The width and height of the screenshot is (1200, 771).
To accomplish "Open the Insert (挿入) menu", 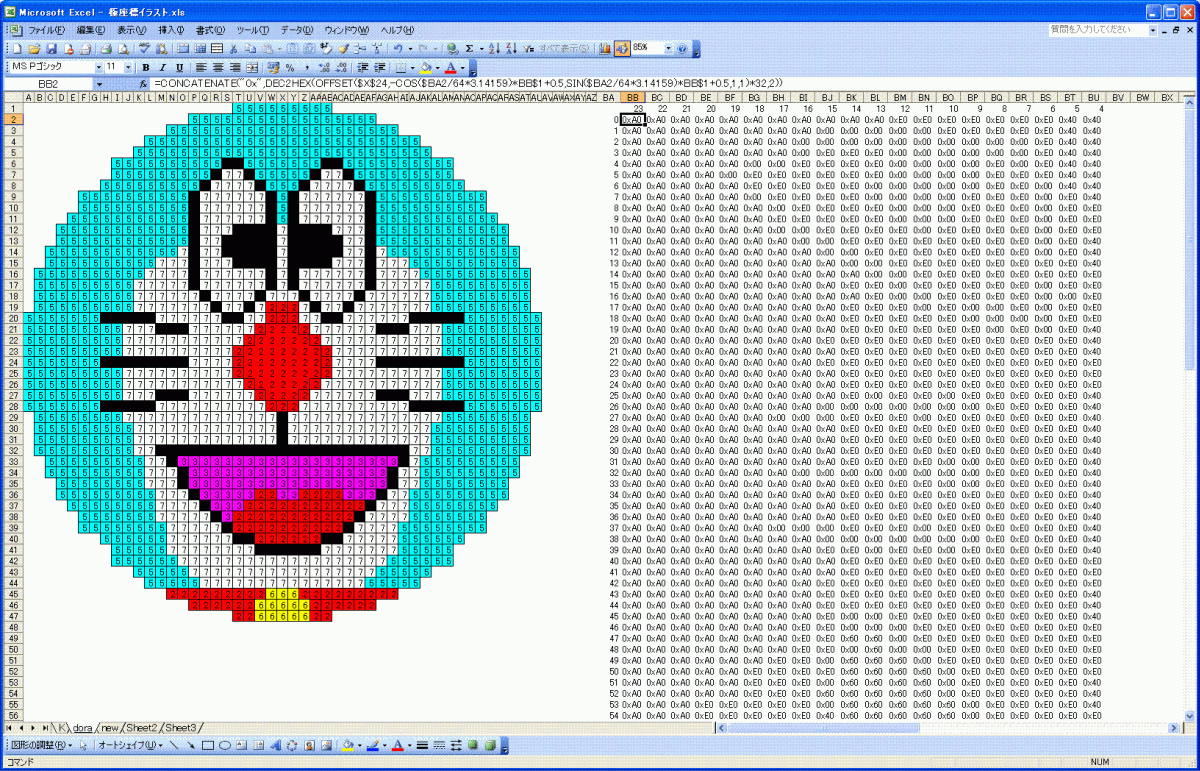I will click(172, 30).
